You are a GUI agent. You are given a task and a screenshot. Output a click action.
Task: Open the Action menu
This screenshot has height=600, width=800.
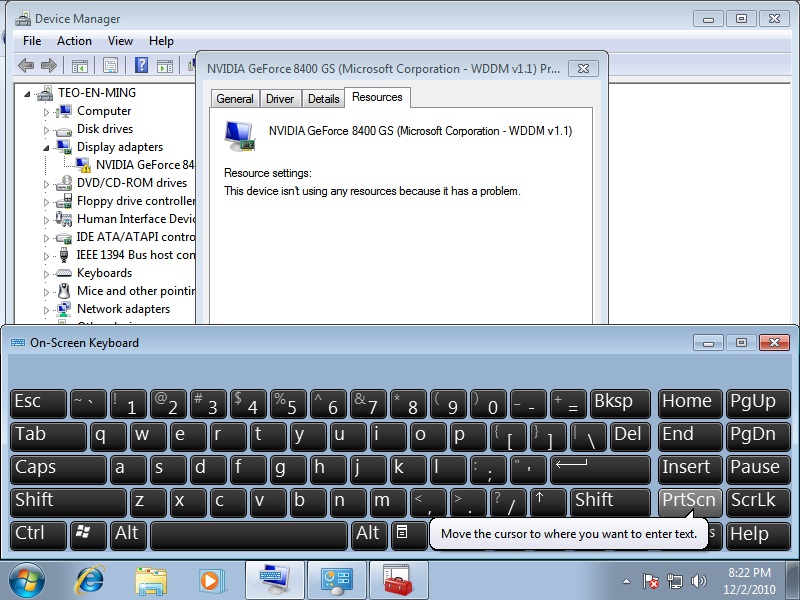click(74, 41)
